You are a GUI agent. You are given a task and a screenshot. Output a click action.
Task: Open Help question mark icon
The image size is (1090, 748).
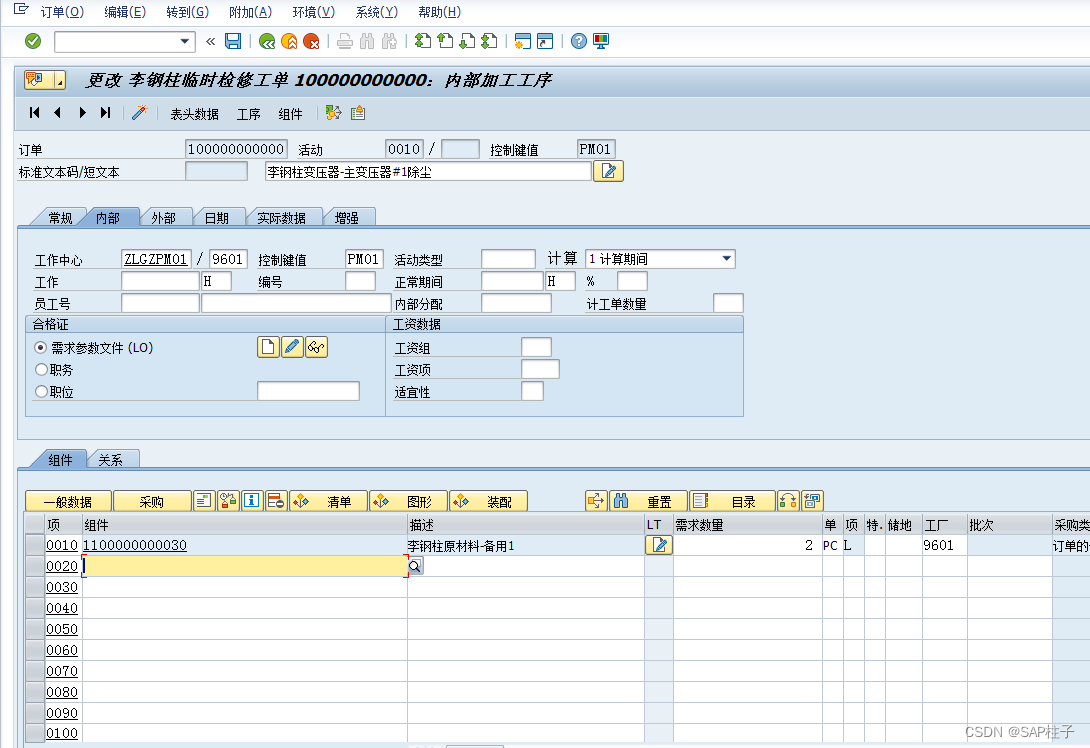pos(578,42)
